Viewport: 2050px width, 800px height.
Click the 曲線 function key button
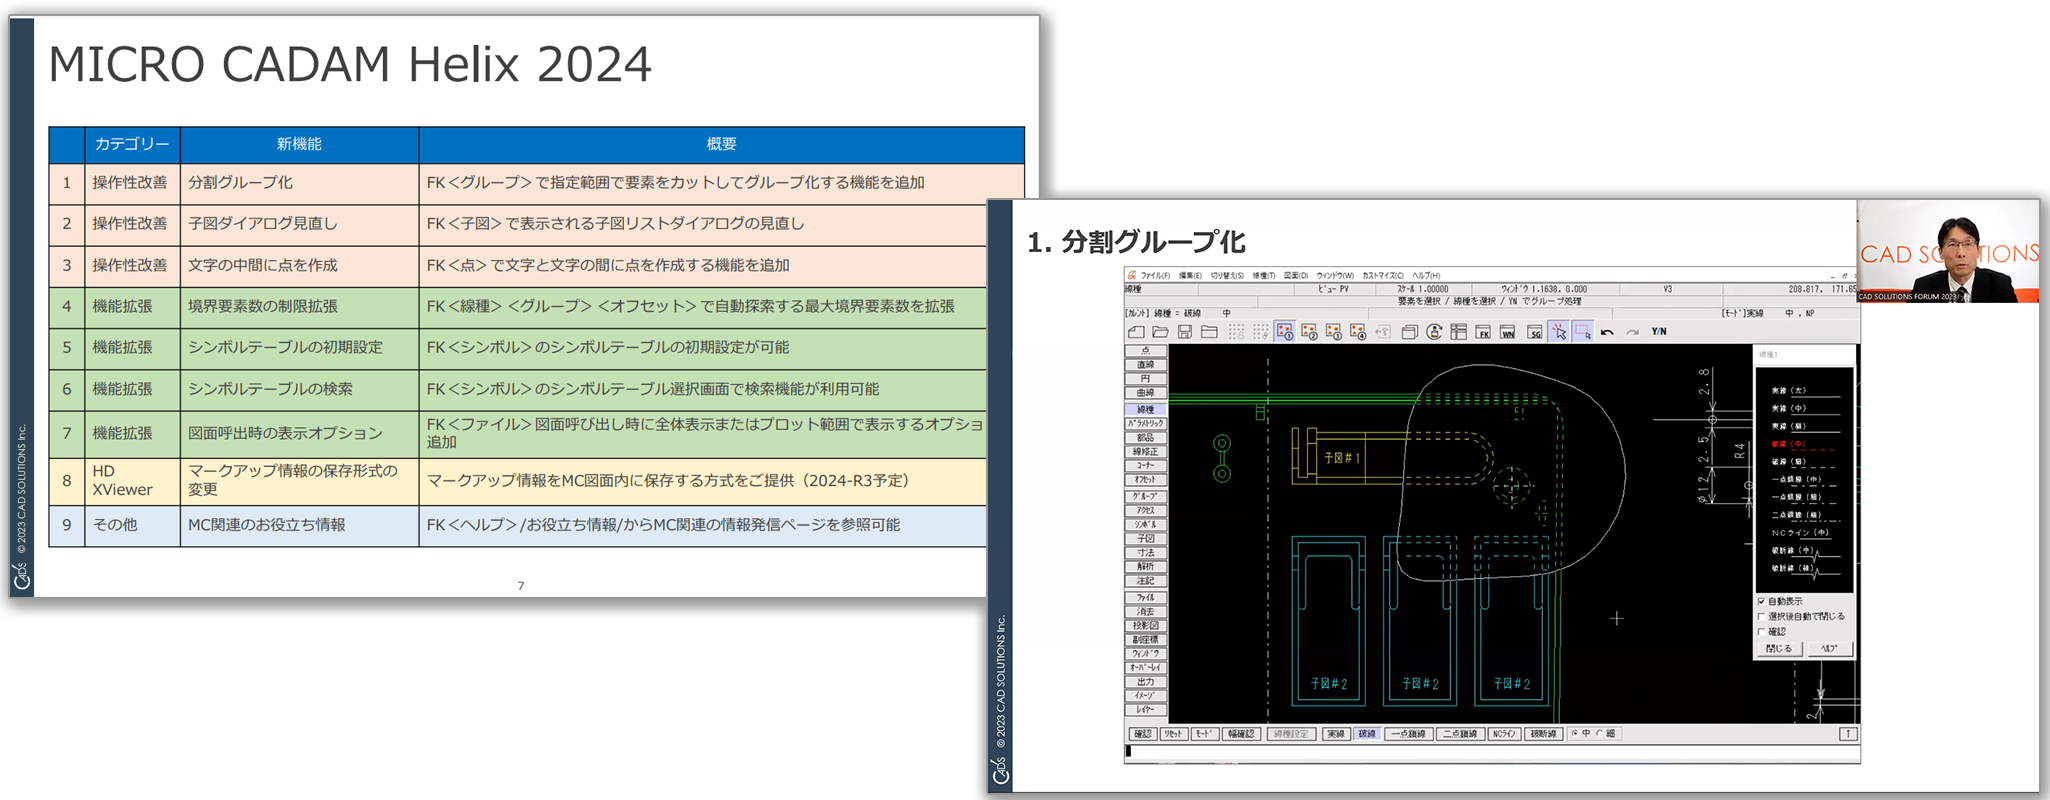tap(1146, 393)
